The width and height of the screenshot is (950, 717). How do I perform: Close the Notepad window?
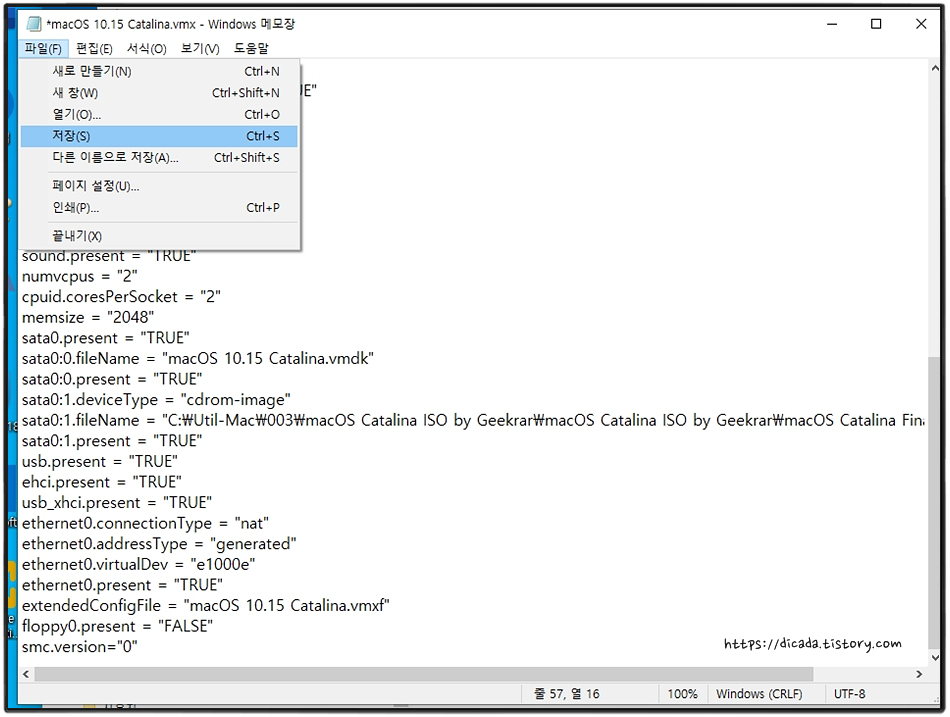(921, 24)
